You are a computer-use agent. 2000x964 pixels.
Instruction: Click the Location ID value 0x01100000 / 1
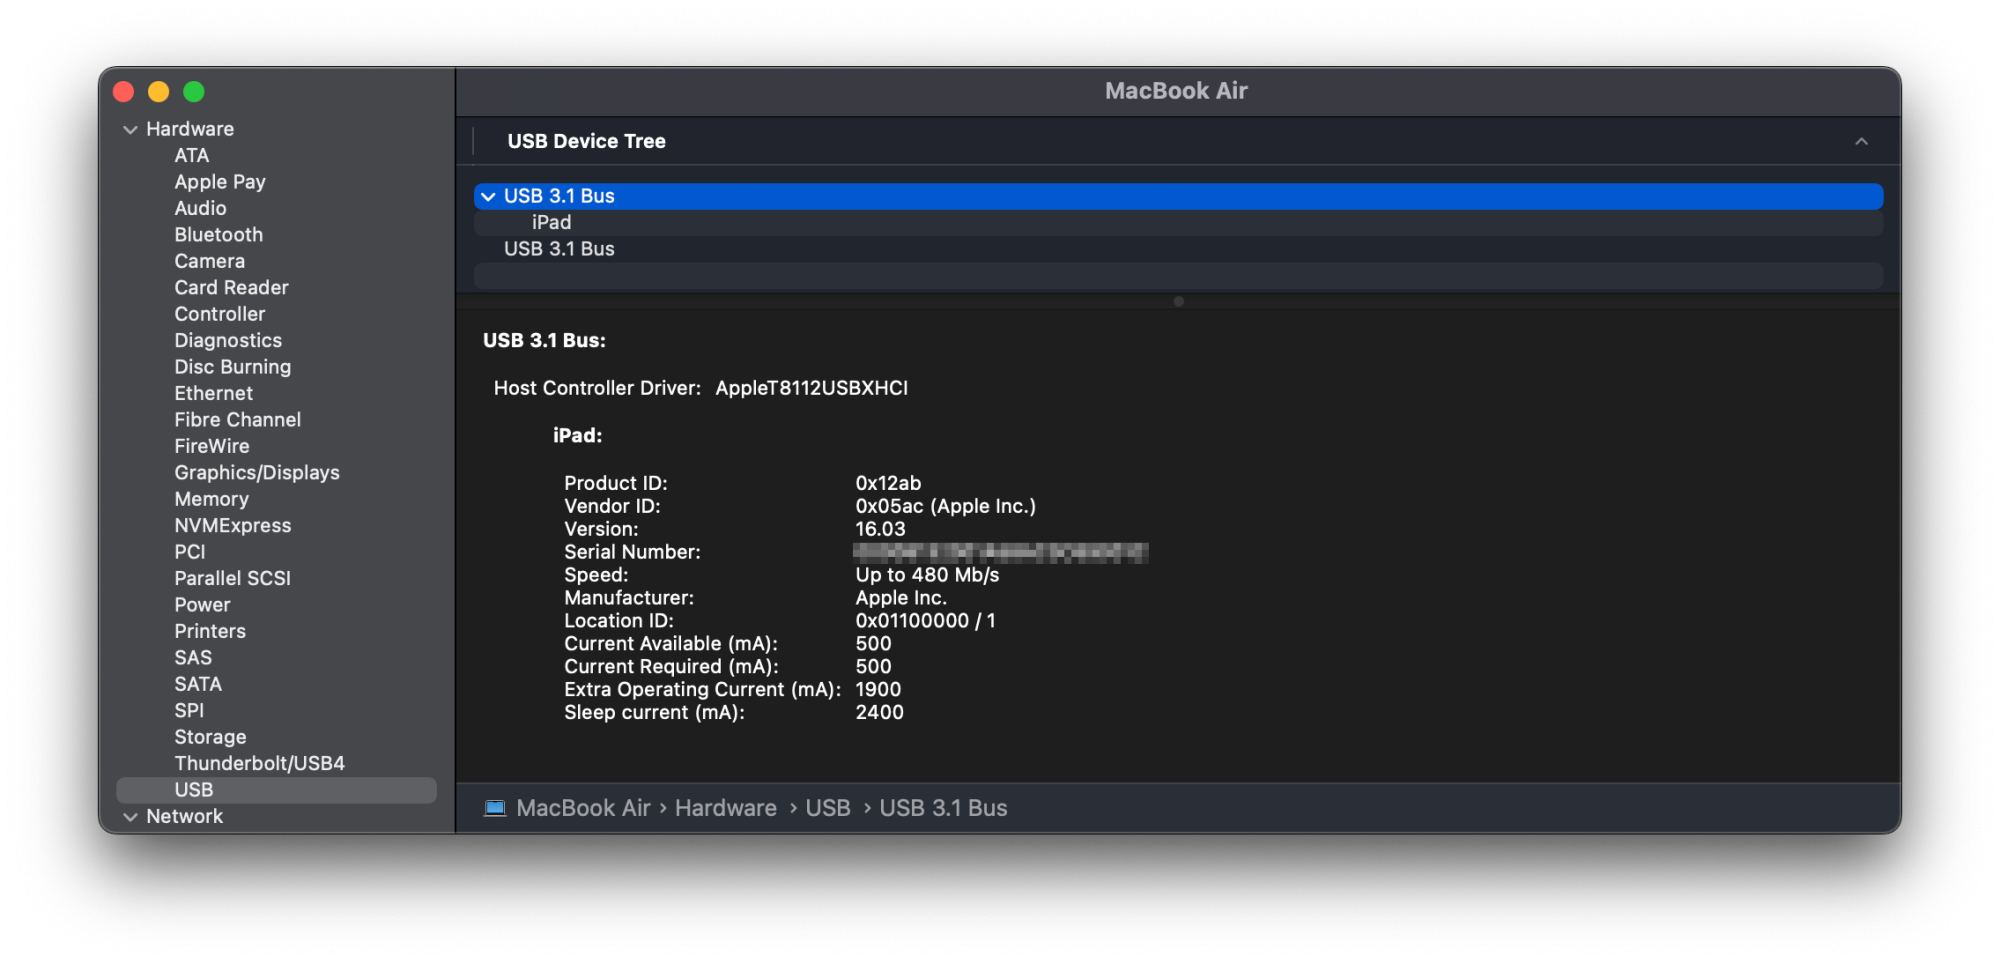(x=925, y=621)
